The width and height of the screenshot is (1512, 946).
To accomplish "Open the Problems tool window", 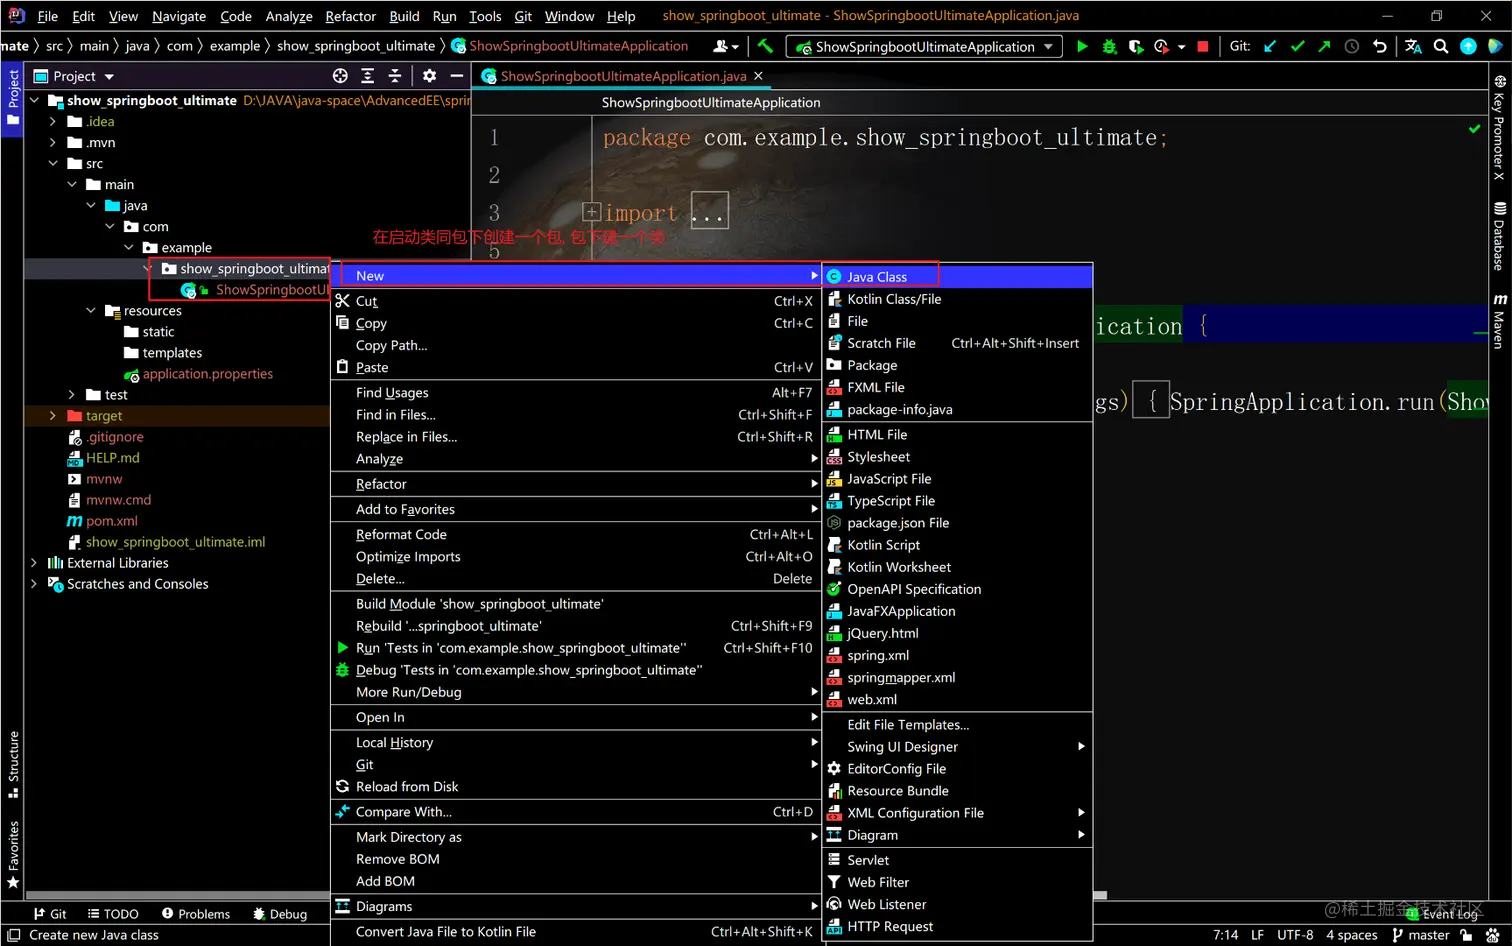I will click(196, 914).
